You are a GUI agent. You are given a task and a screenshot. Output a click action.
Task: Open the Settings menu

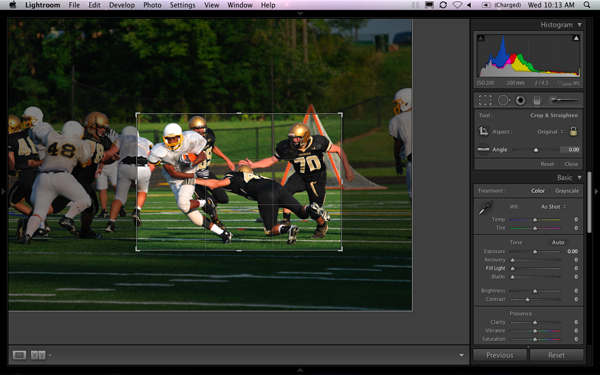click(x=182, y=5)
